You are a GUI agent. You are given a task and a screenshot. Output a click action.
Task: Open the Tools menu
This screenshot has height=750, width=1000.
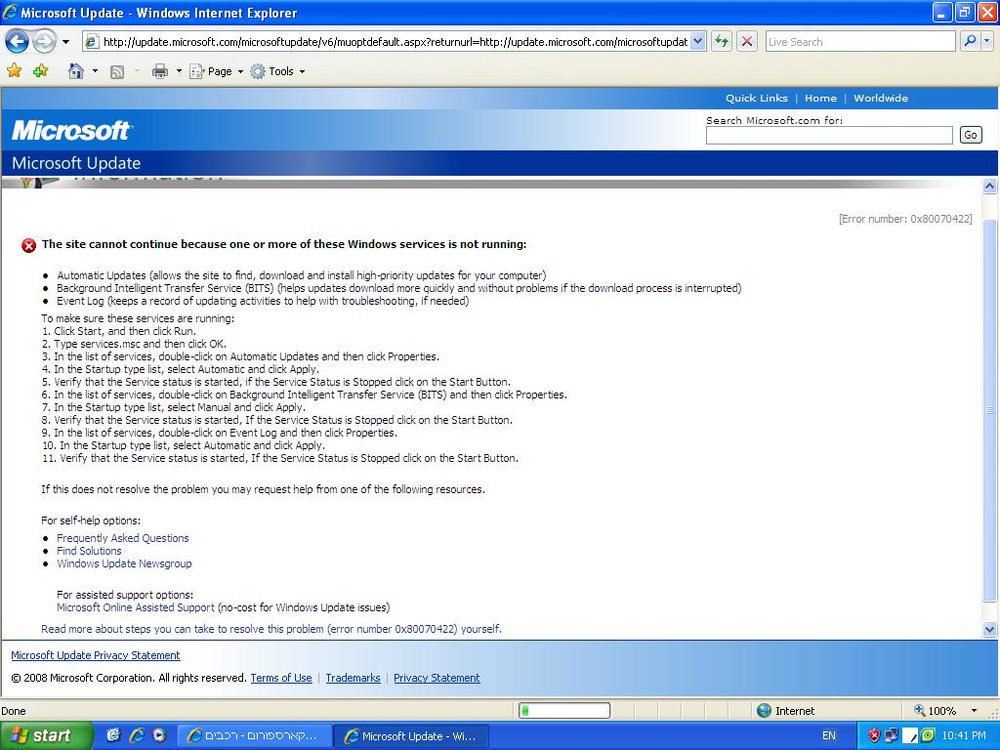pyautogui.click(x=277, y=71)
